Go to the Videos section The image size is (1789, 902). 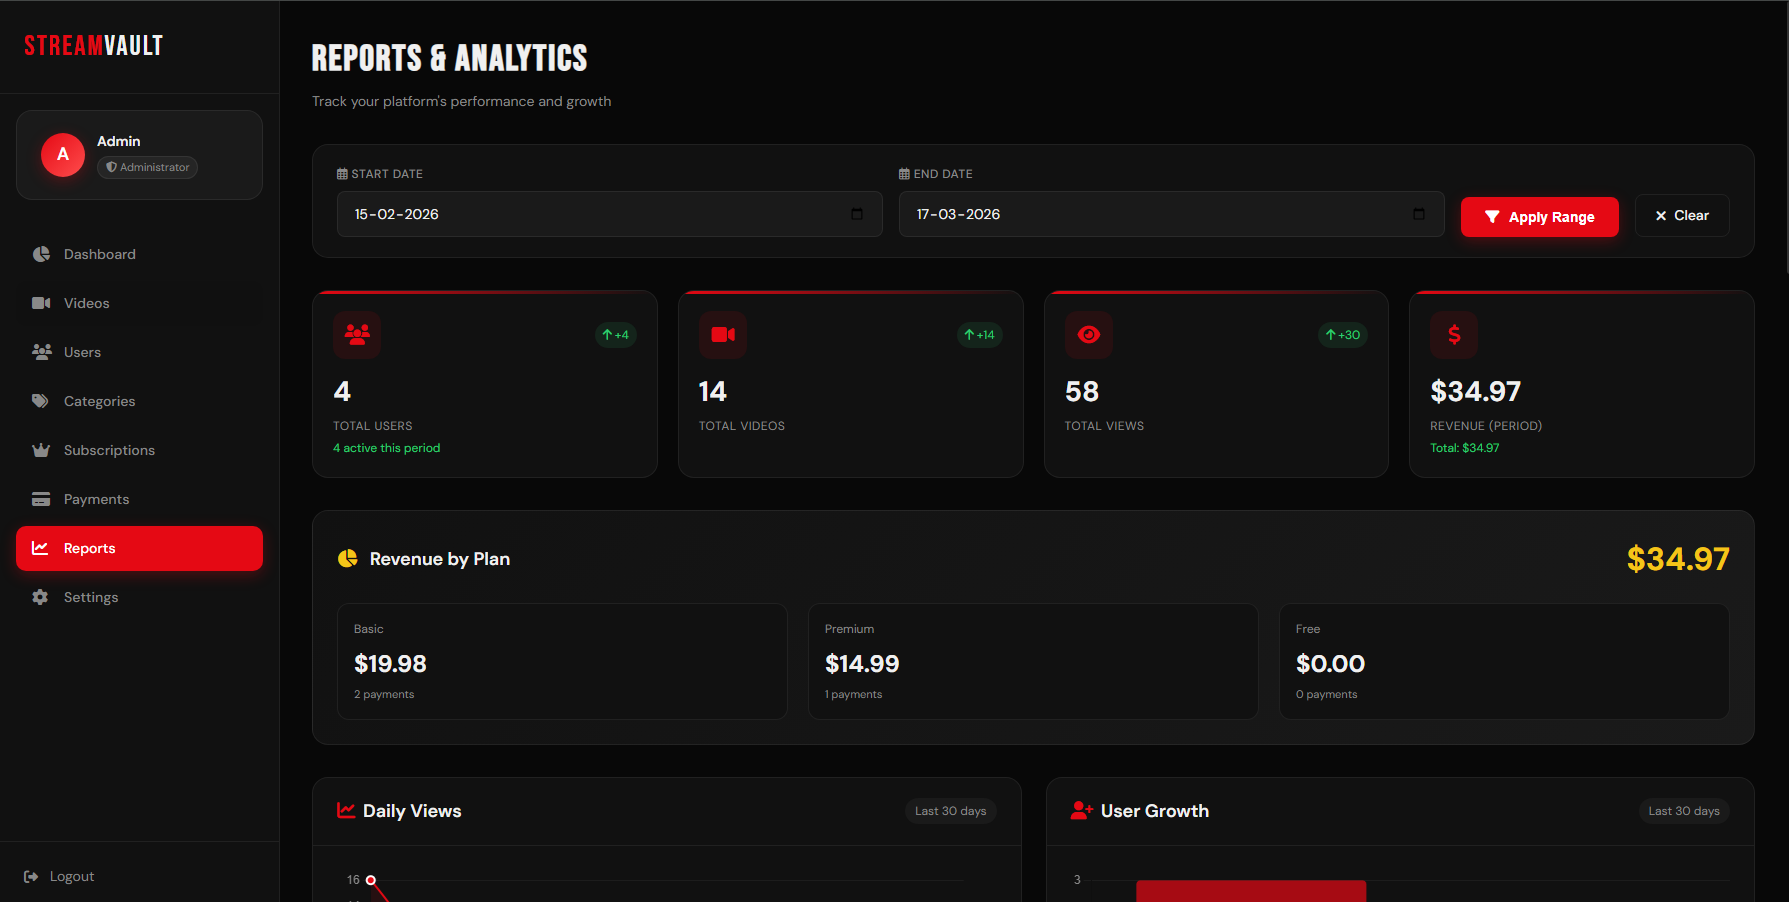[x=86, y=303]
